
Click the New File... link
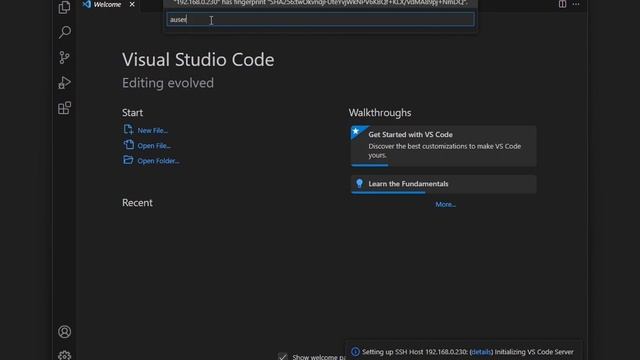pos(153,131)
